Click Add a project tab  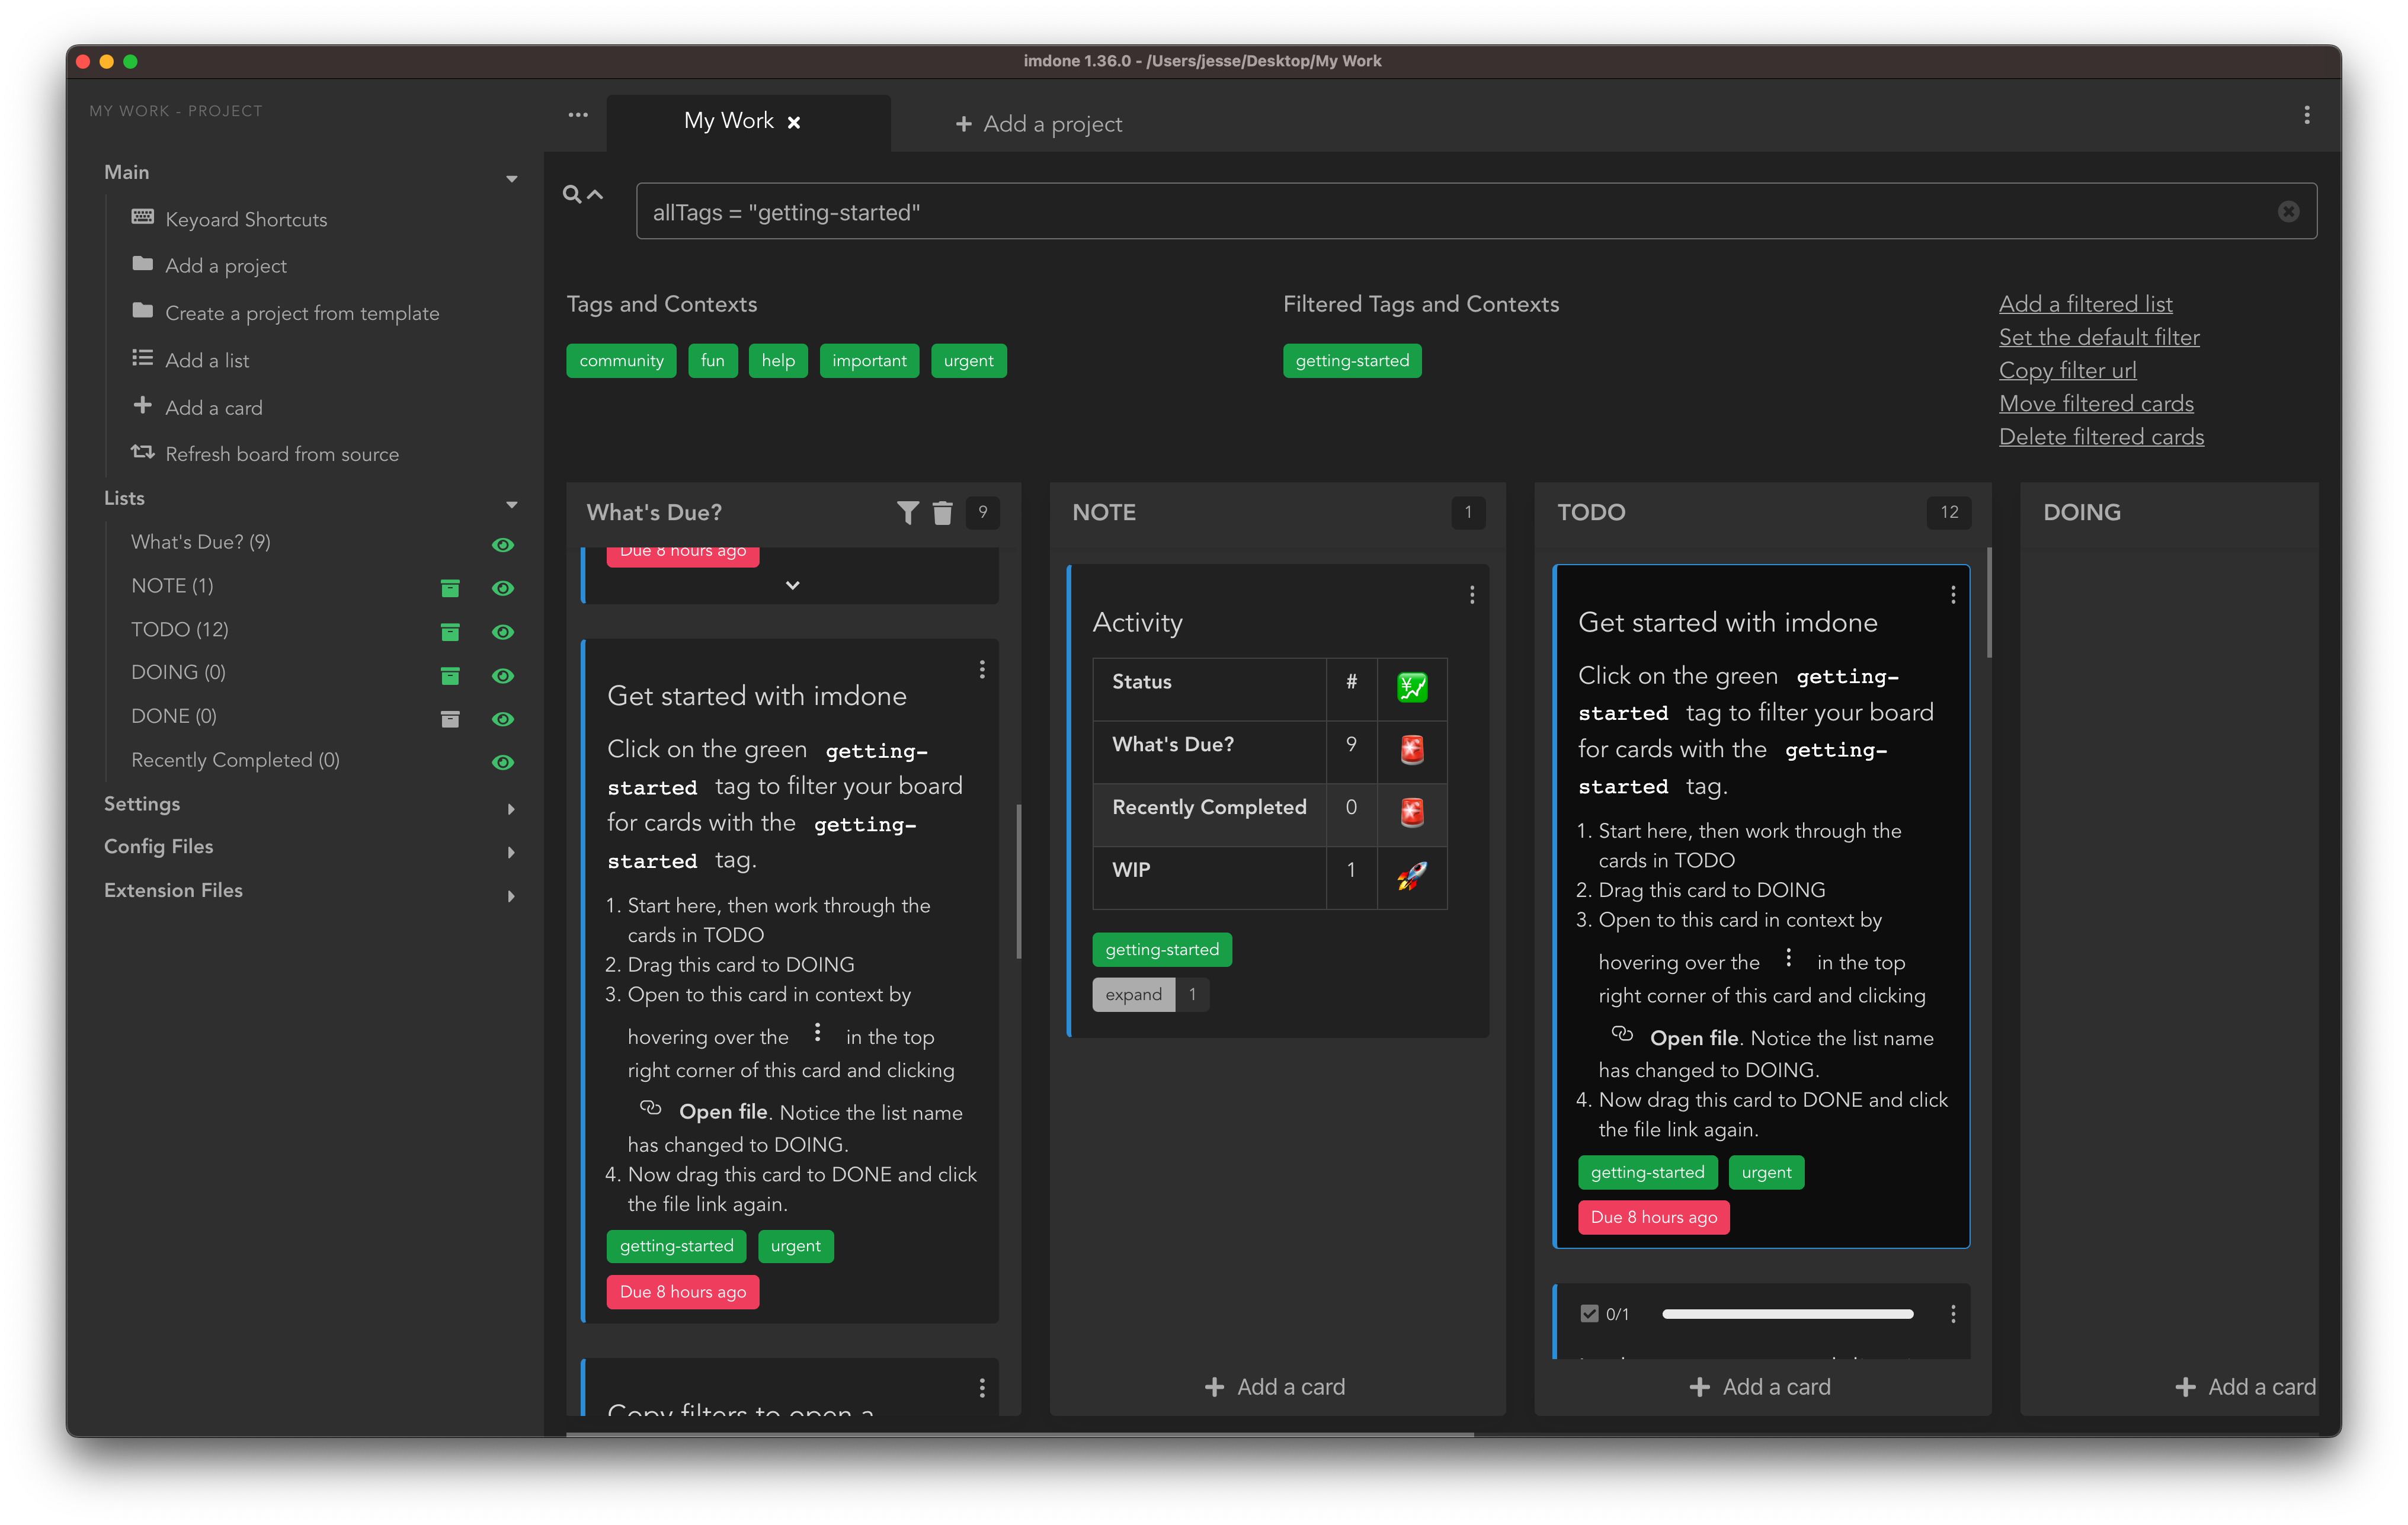pyautogui.click(x=1038, y=124)
